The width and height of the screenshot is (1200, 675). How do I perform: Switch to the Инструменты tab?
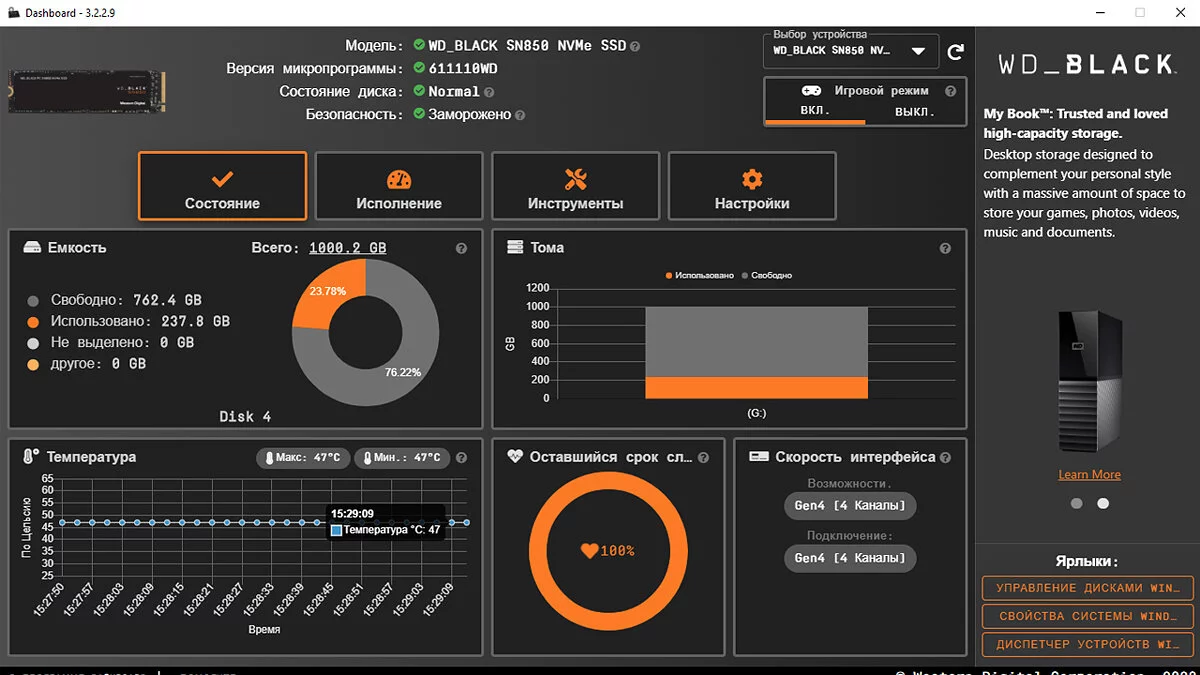575,186
